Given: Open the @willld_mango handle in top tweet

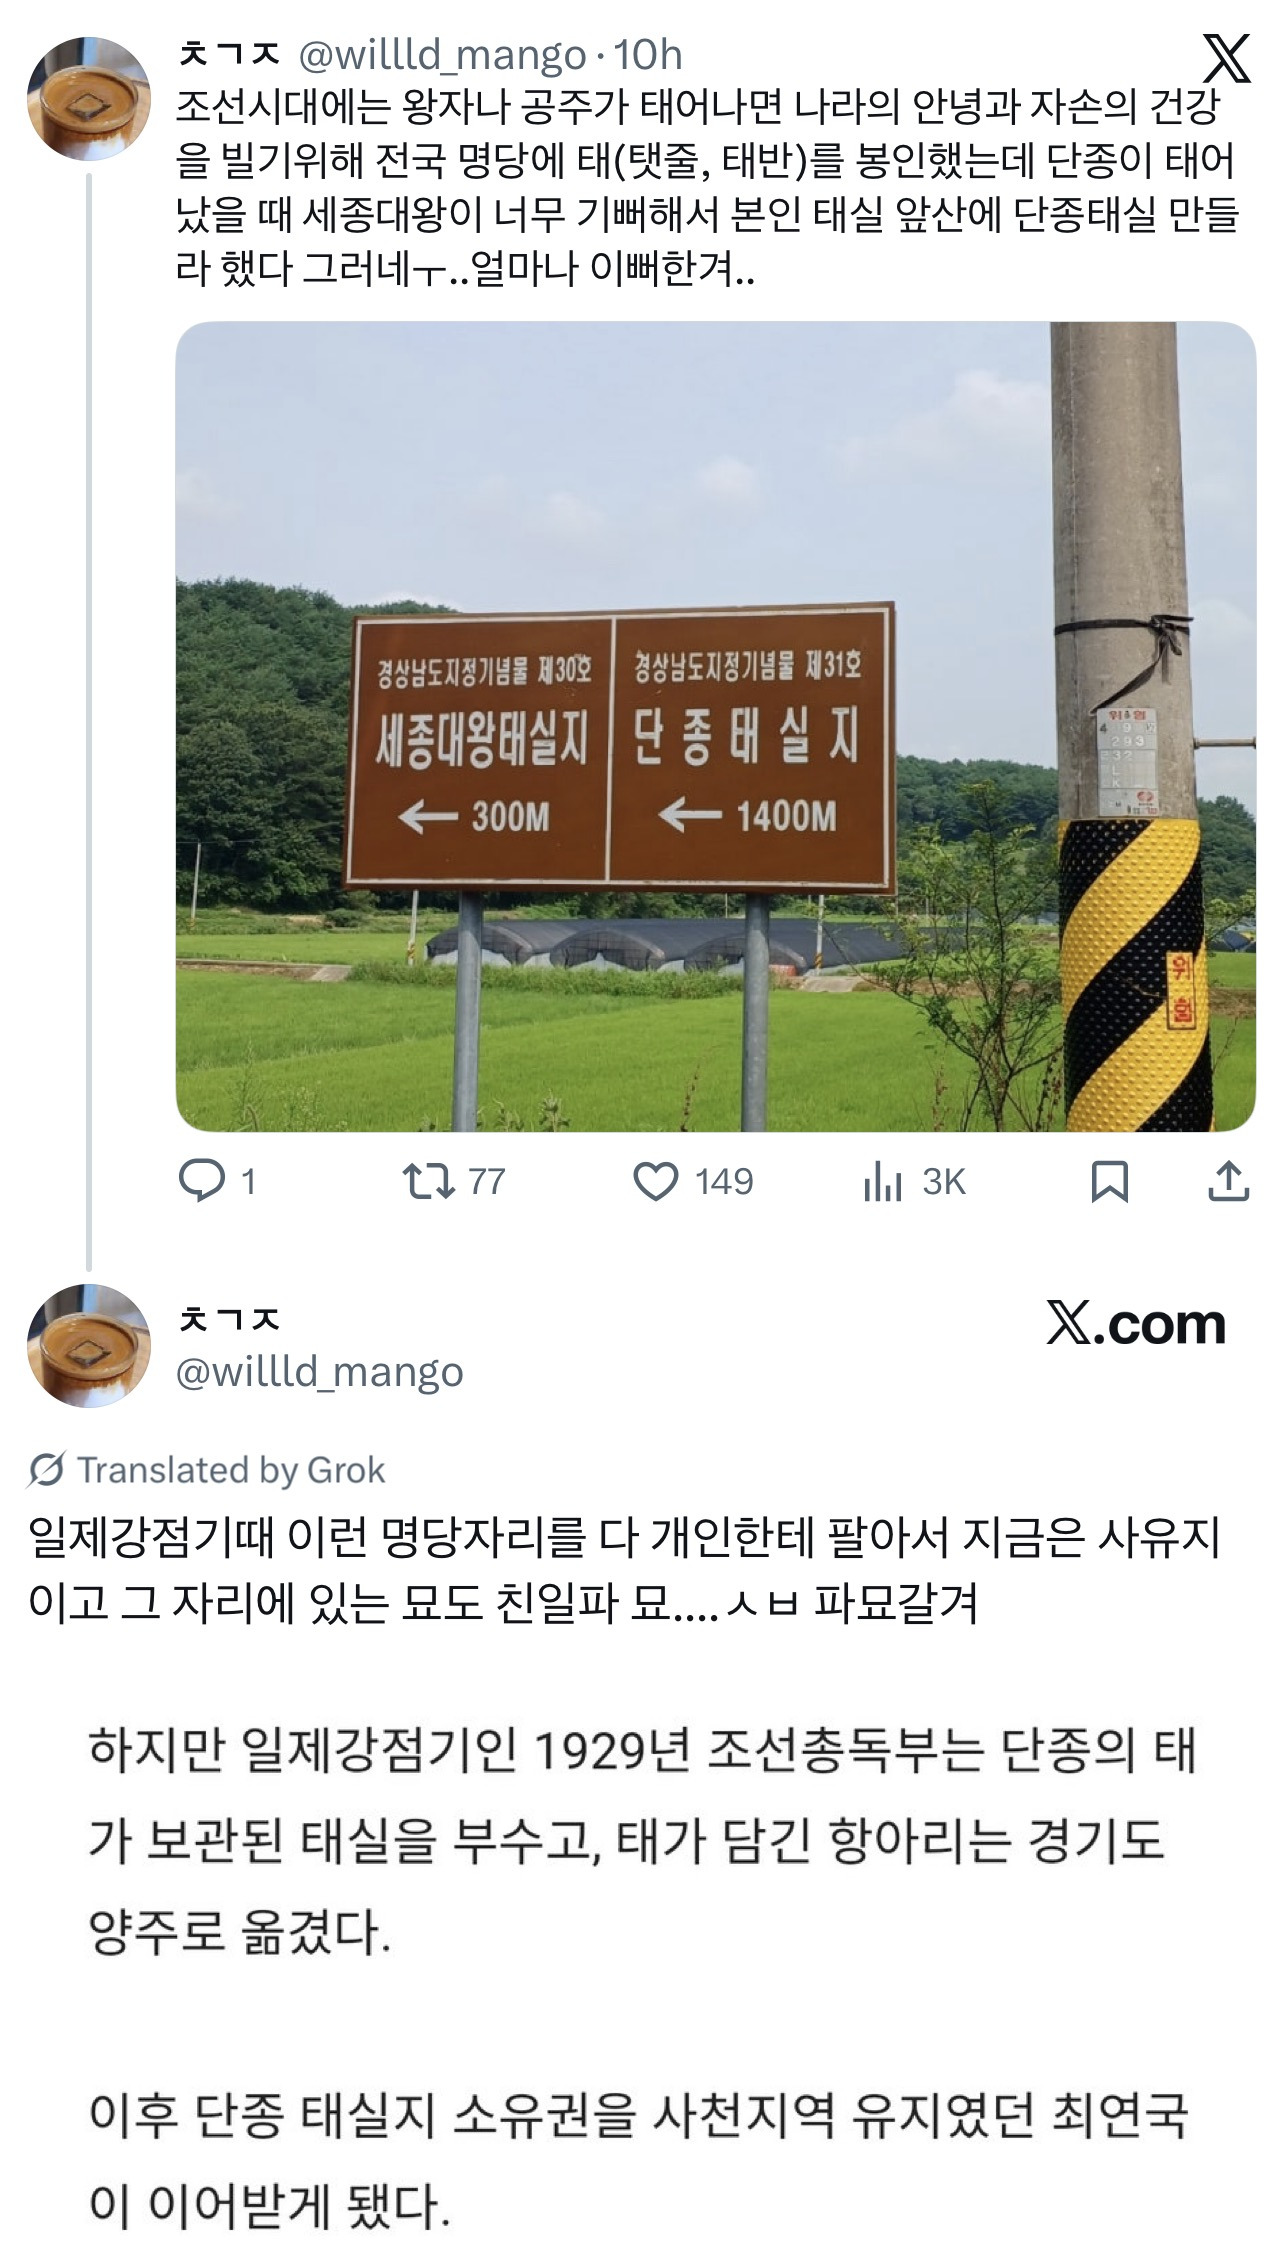Looking at the screenshot, I should (x=443, y=55).
